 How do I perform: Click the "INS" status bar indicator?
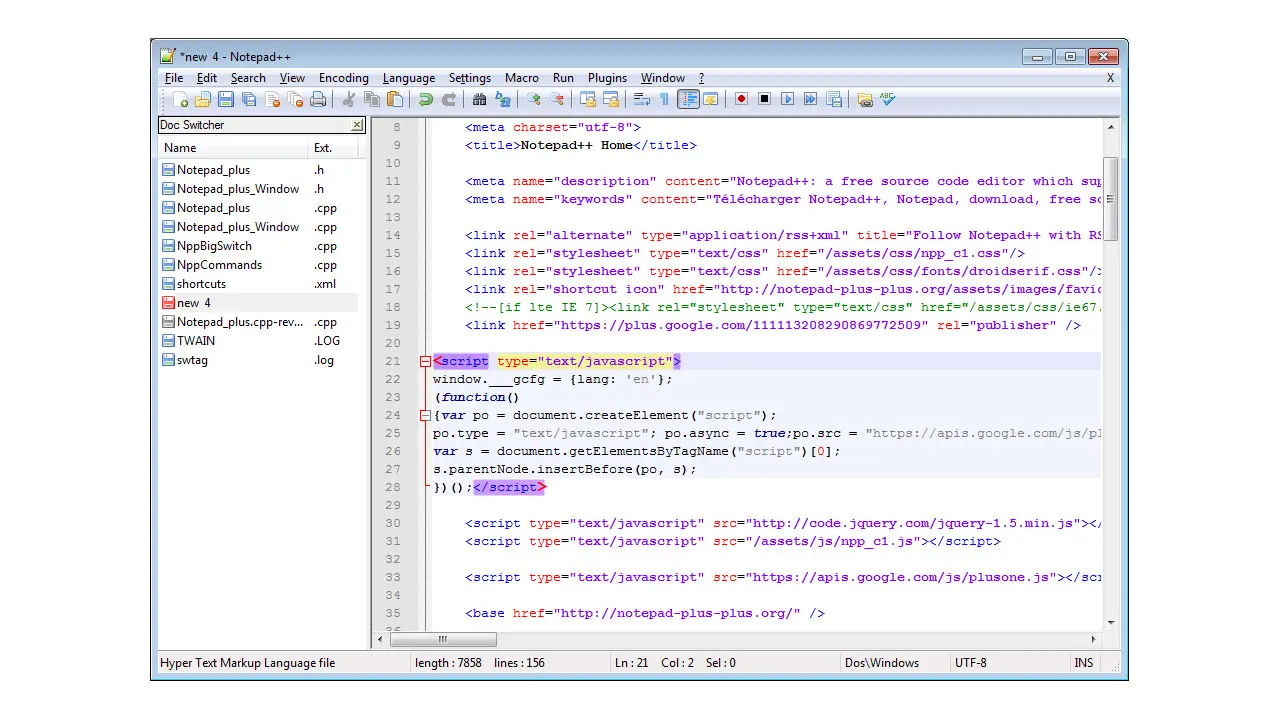click(1084, 663)
